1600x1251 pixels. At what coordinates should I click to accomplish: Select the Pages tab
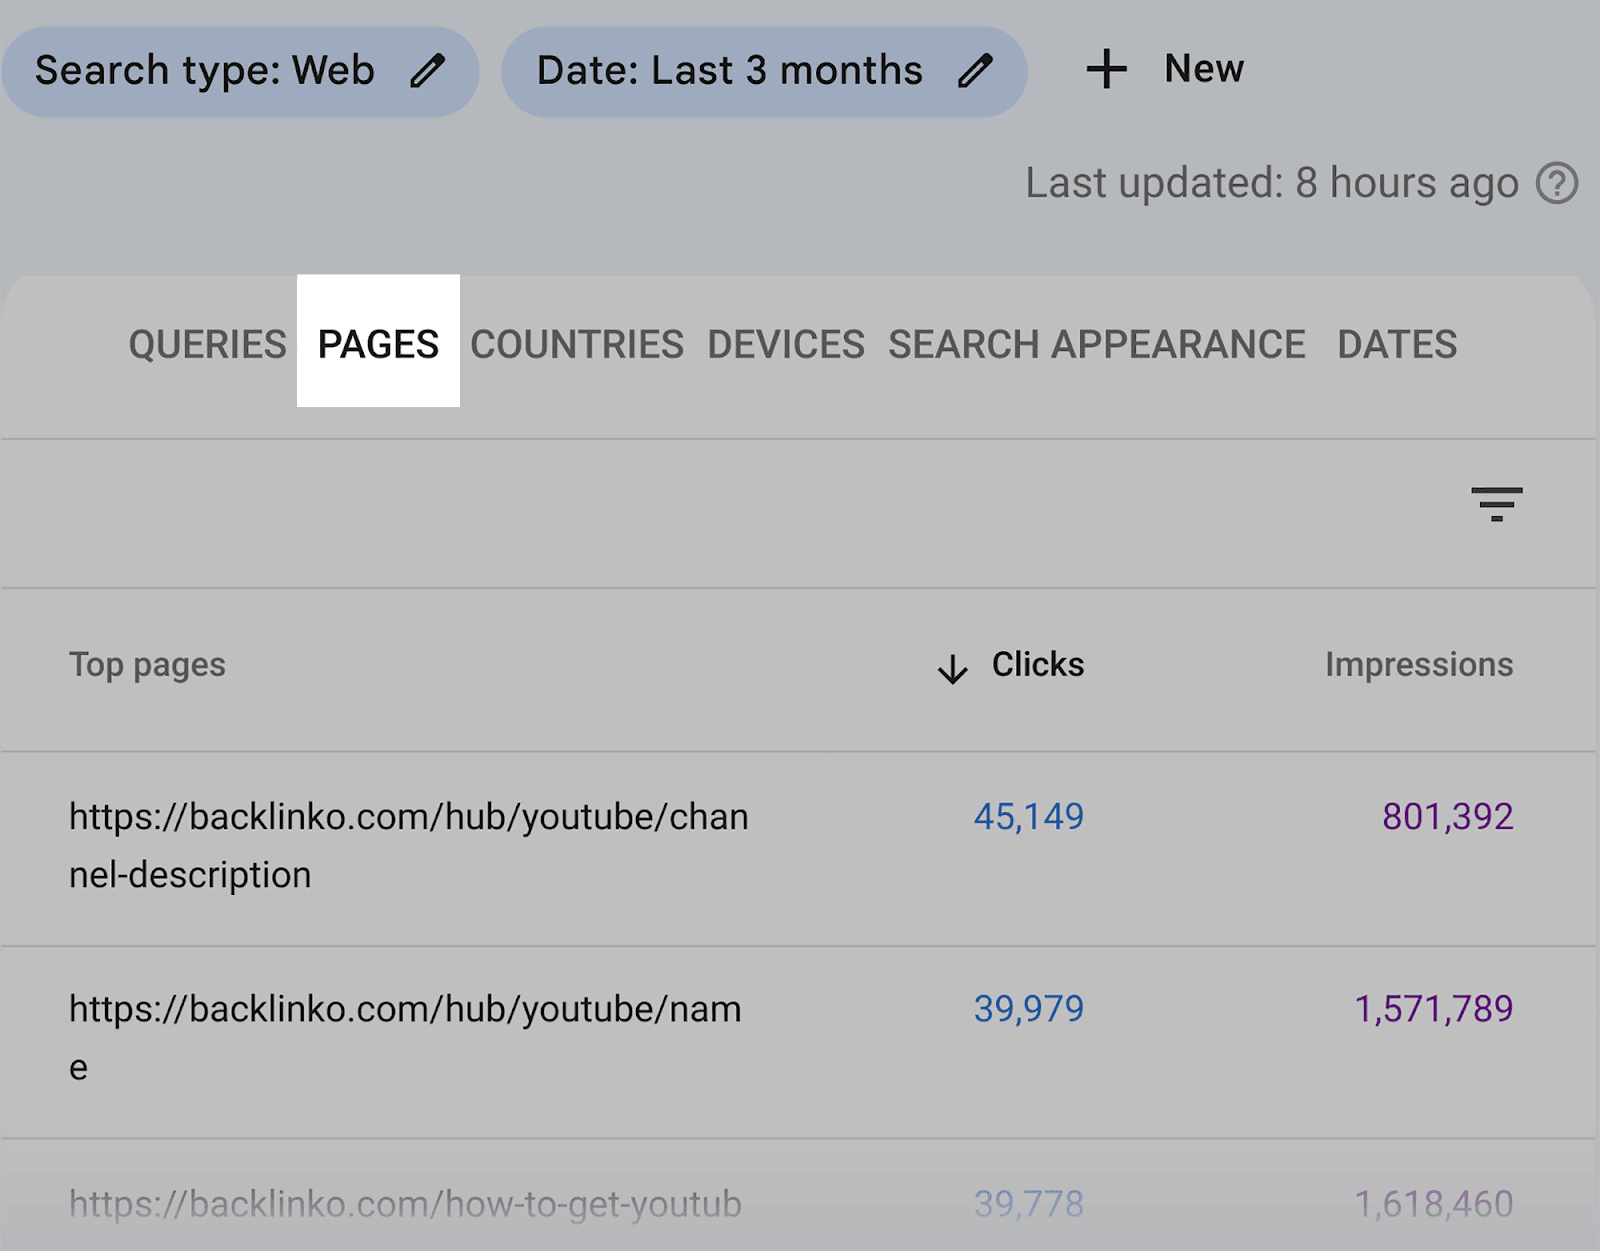coord(378,344)
